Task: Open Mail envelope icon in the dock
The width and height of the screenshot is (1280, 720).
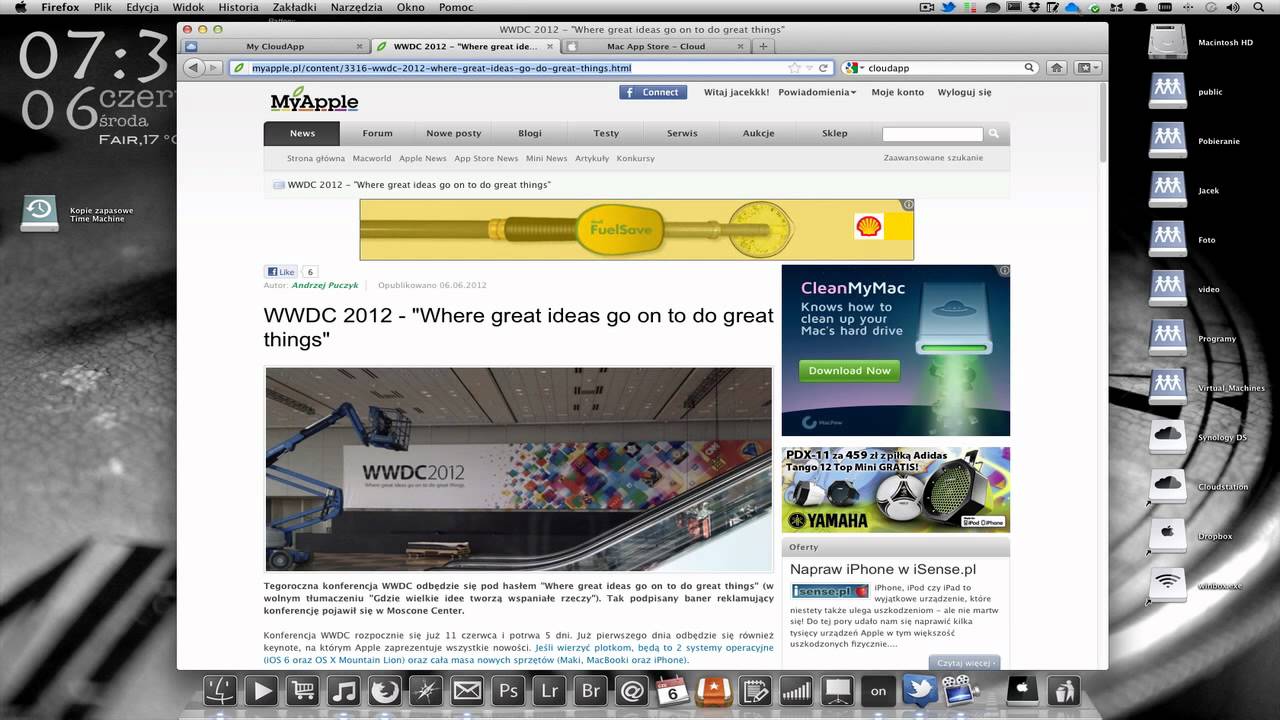Action: (x=467, y=691)
